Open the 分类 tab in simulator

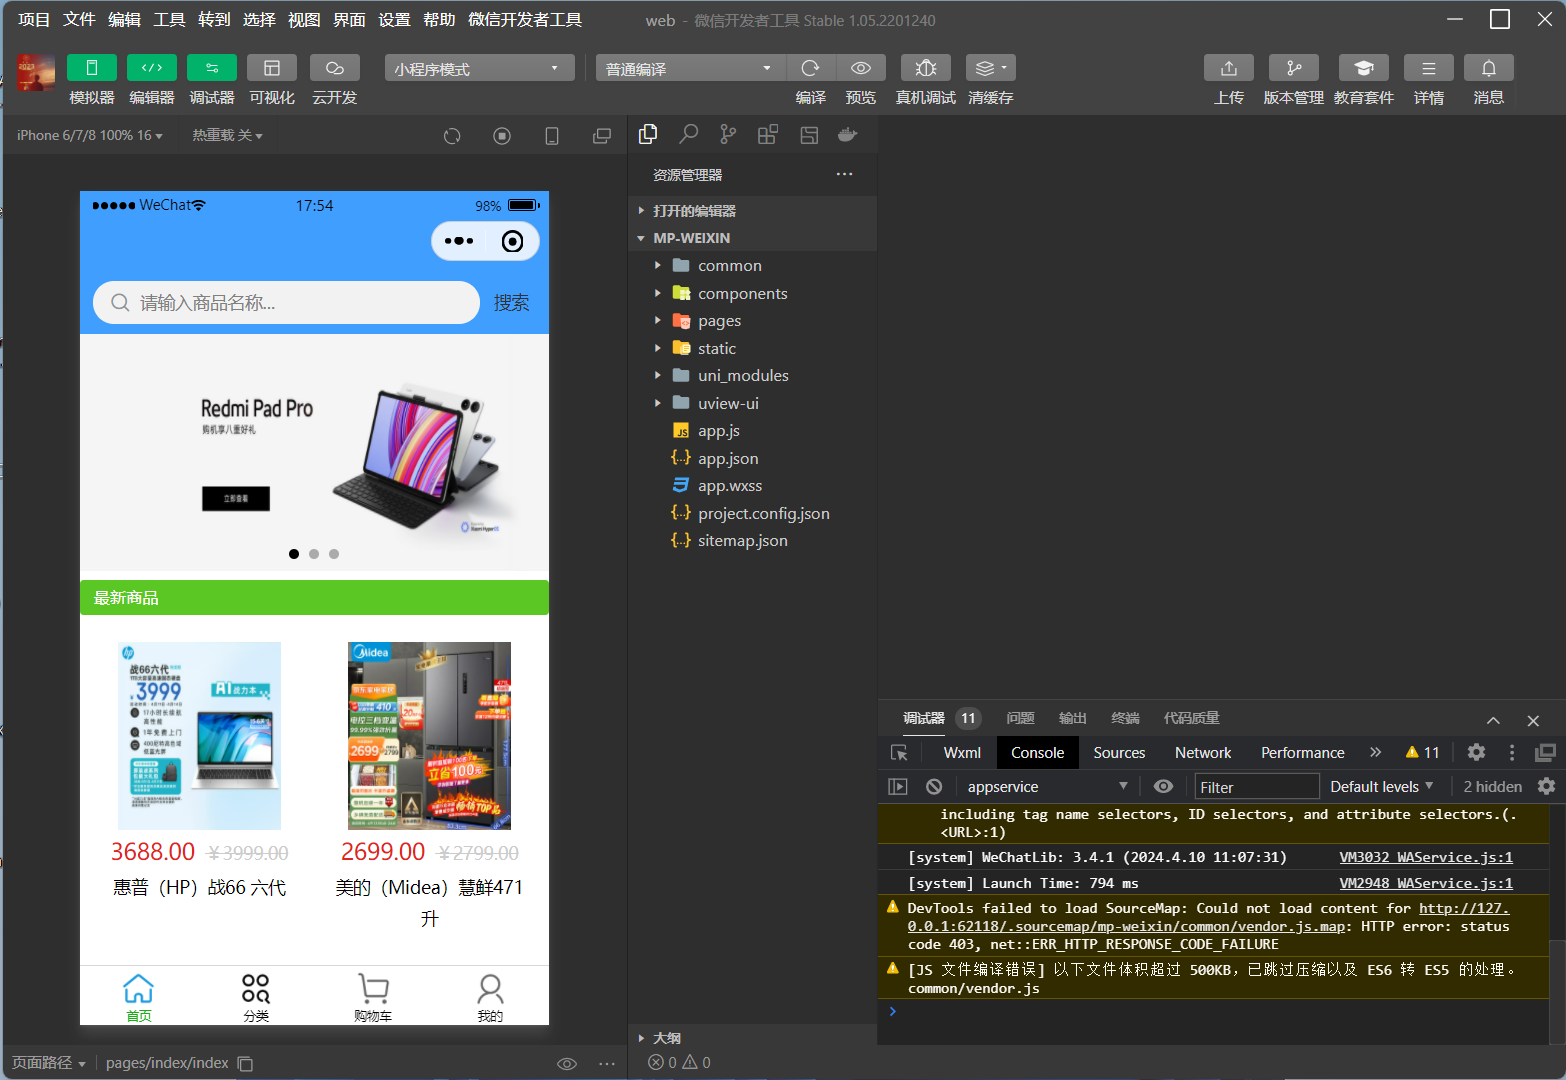[256, 997]
